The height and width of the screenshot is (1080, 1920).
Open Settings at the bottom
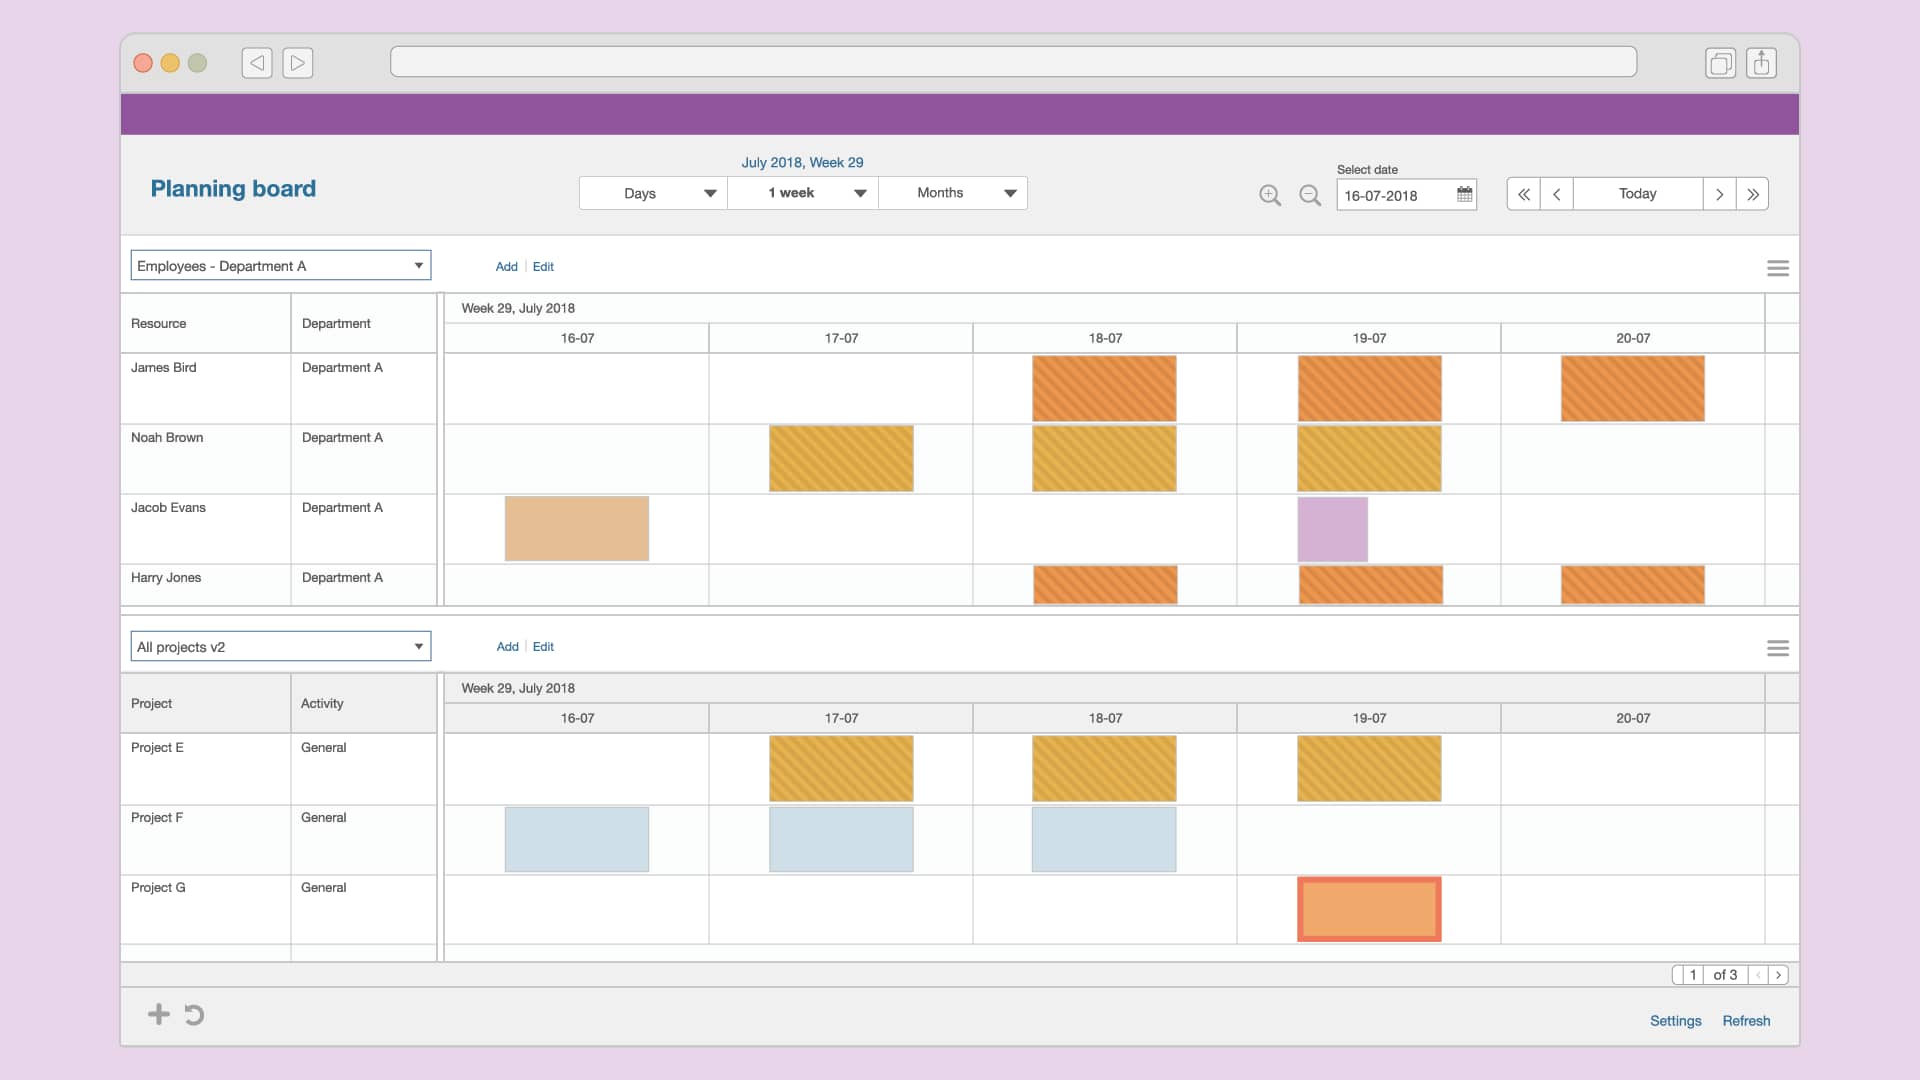pyautogui.click(x=1675, y=1020)
